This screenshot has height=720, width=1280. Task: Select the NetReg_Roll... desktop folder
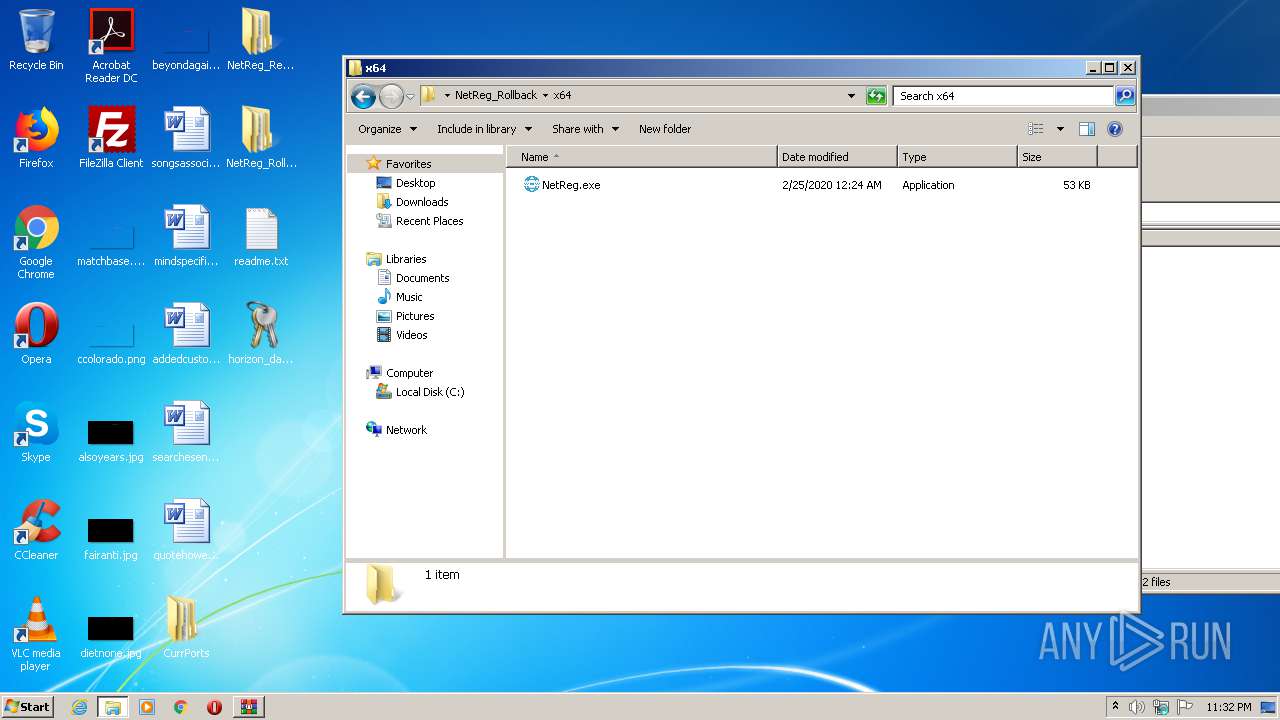click(x=261, y=138)
